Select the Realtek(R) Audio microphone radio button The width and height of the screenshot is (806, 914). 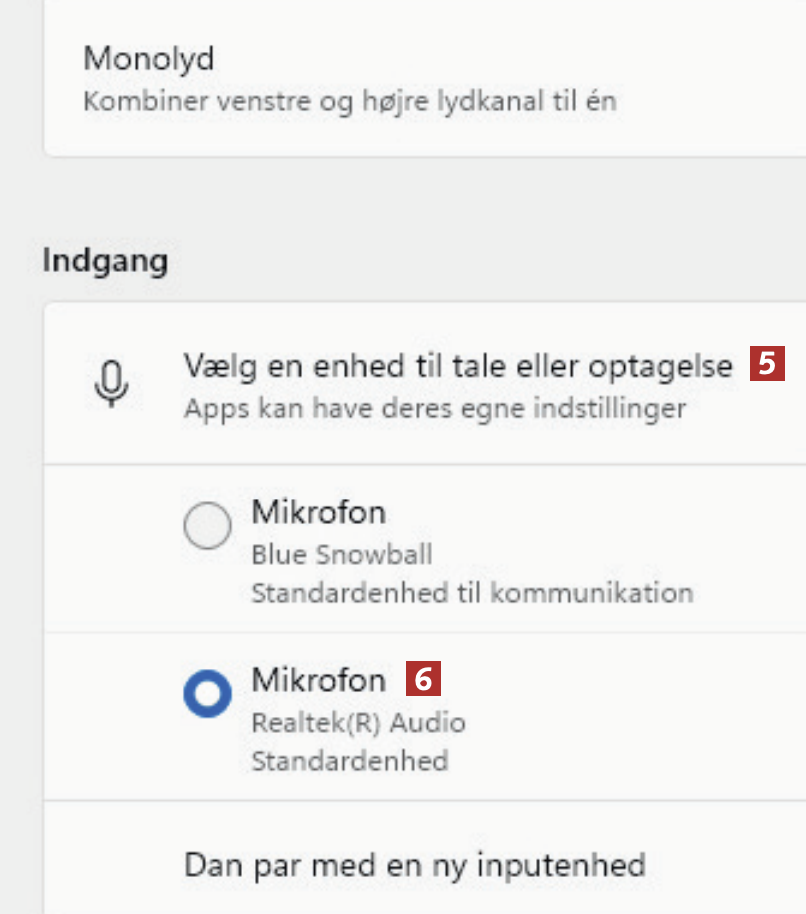208,692
